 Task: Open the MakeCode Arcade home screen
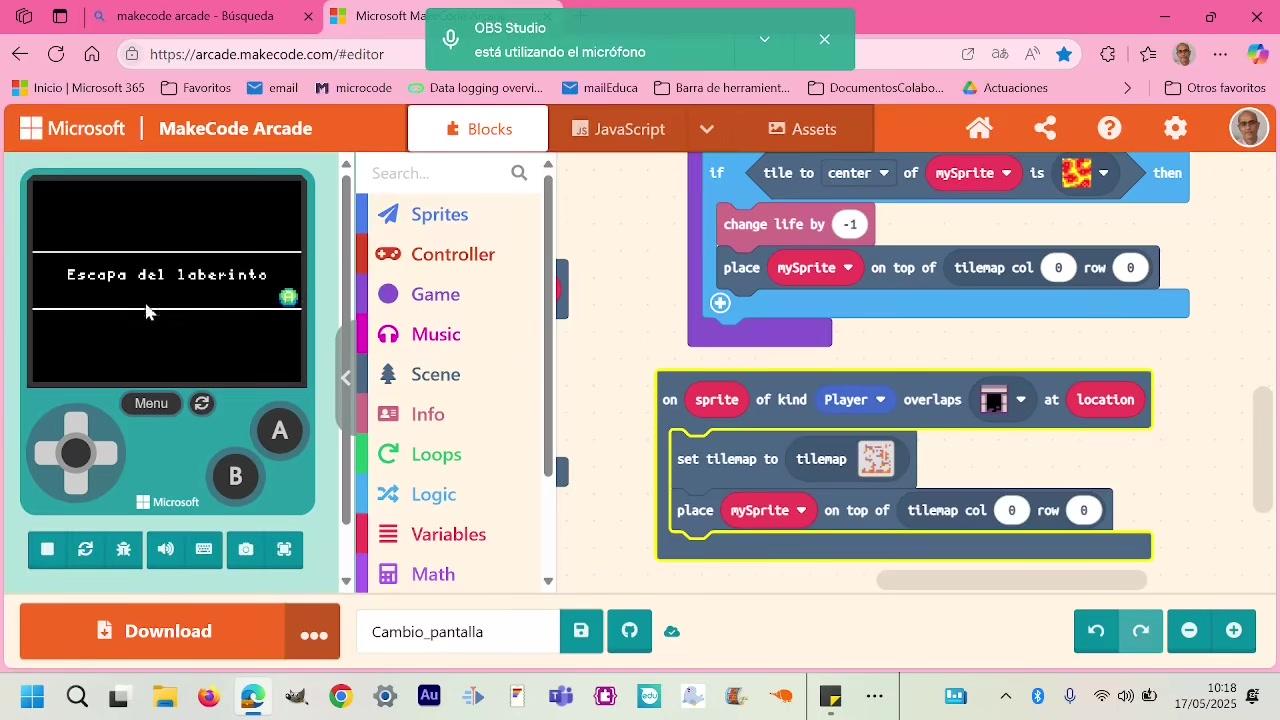coord(979,128)
